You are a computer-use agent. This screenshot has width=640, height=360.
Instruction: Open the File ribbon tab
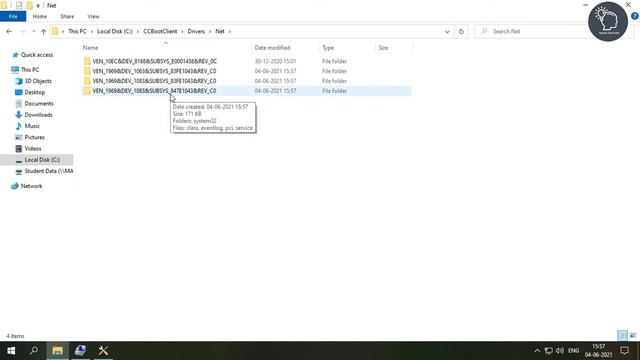click(x=13, y=16)
